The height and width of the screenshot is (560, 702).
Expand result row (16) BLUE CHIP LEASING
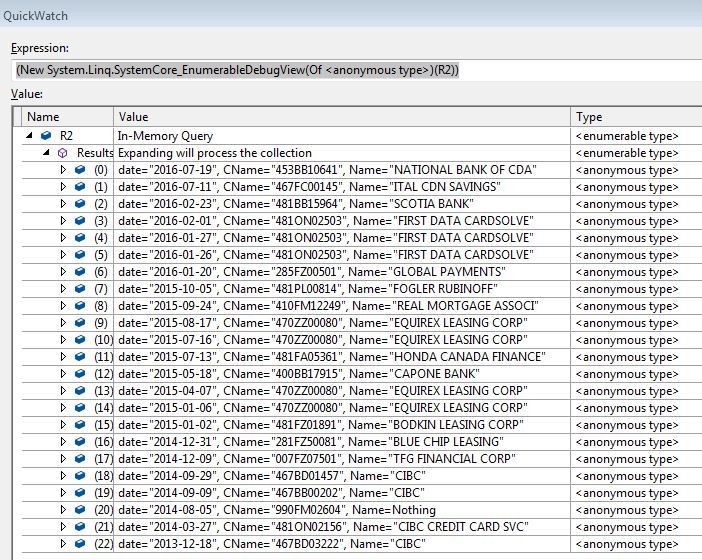(63, 441)
